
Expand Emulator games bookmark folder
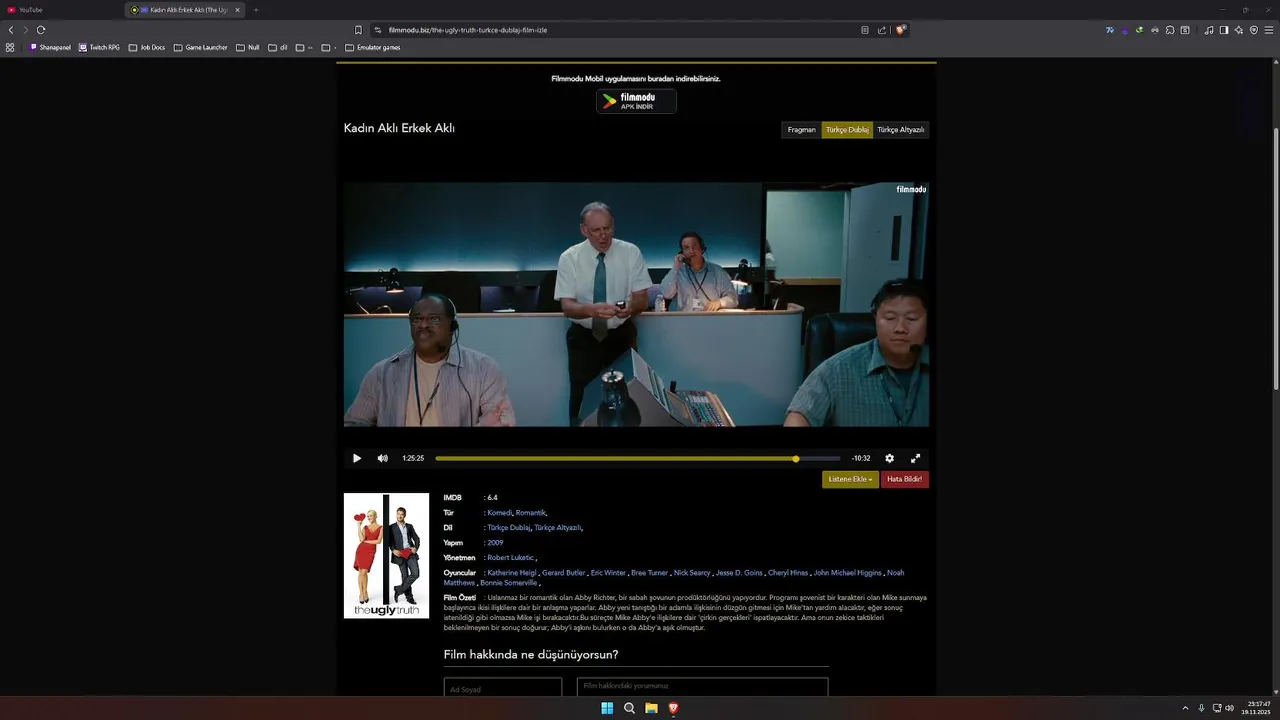pyautogui.click(x=373, y=47)
